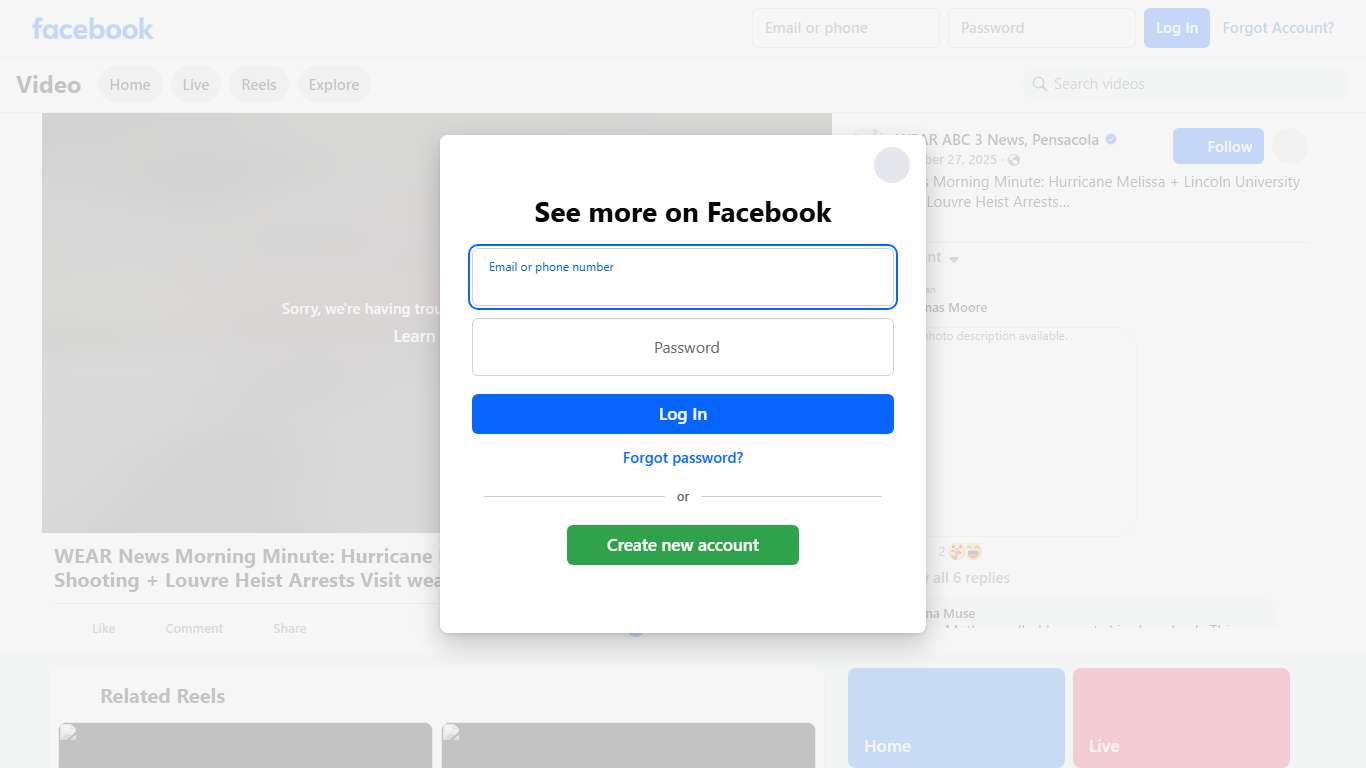Click the Follow button for WEAR ABC 3

click(1218, 146)
